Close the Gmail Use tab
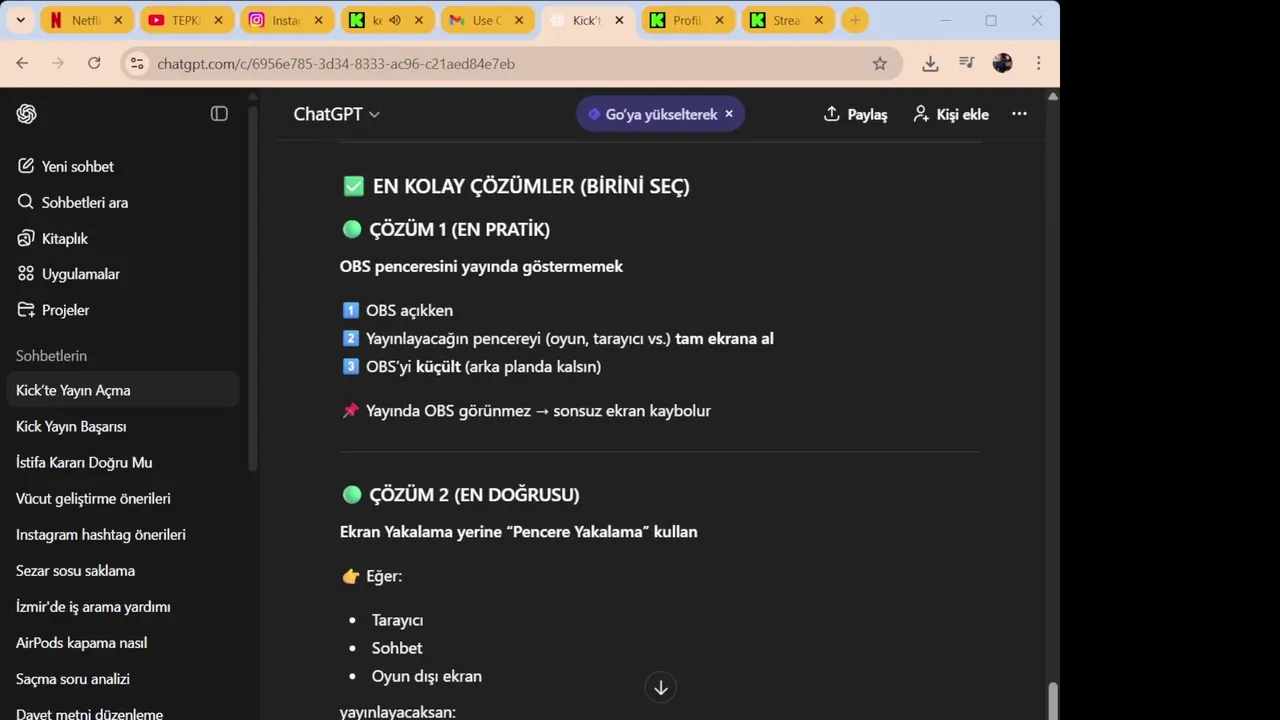The width and height of the screenshot is (1280, 720). pos(519,20)
